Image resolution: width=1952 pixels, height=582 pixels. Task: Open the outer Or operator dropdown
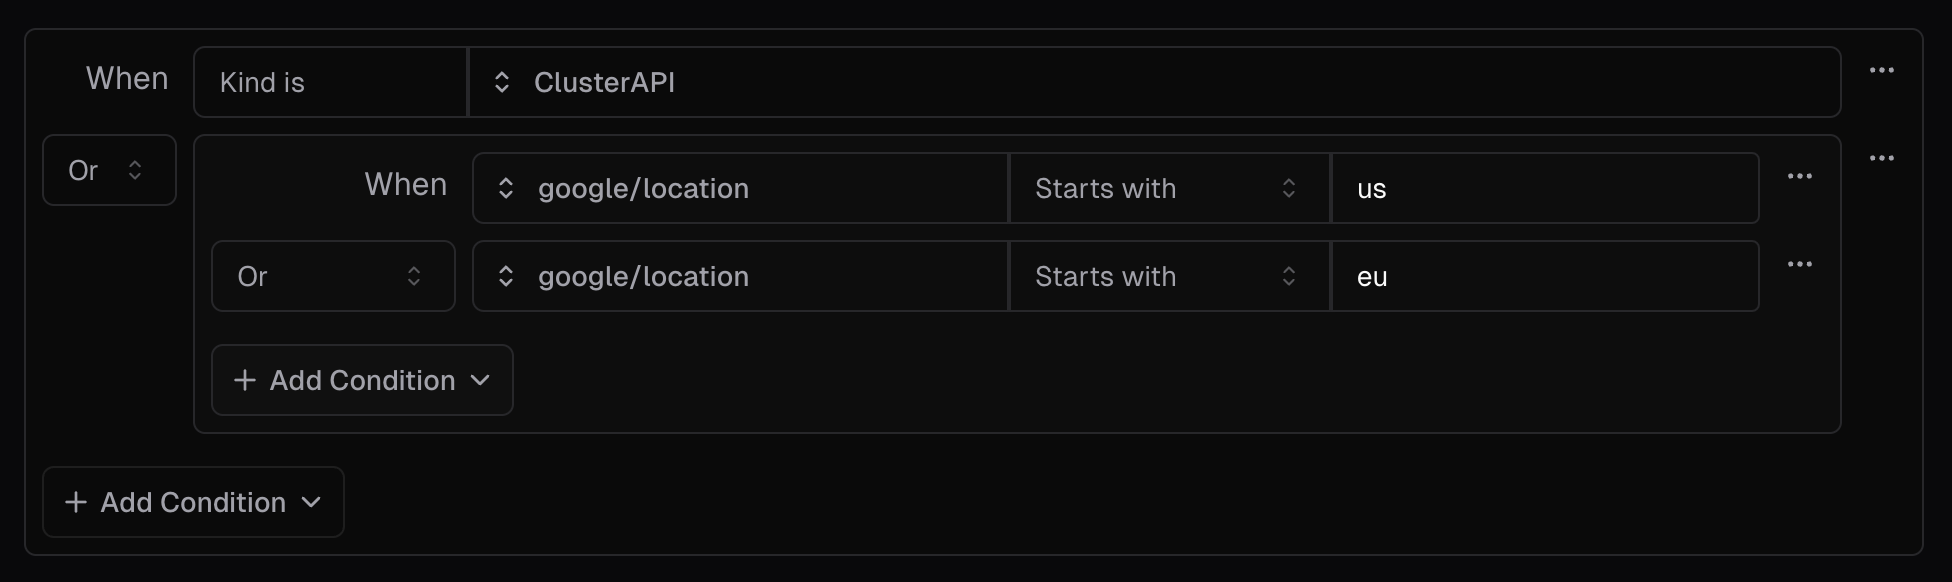pos(109,170)
